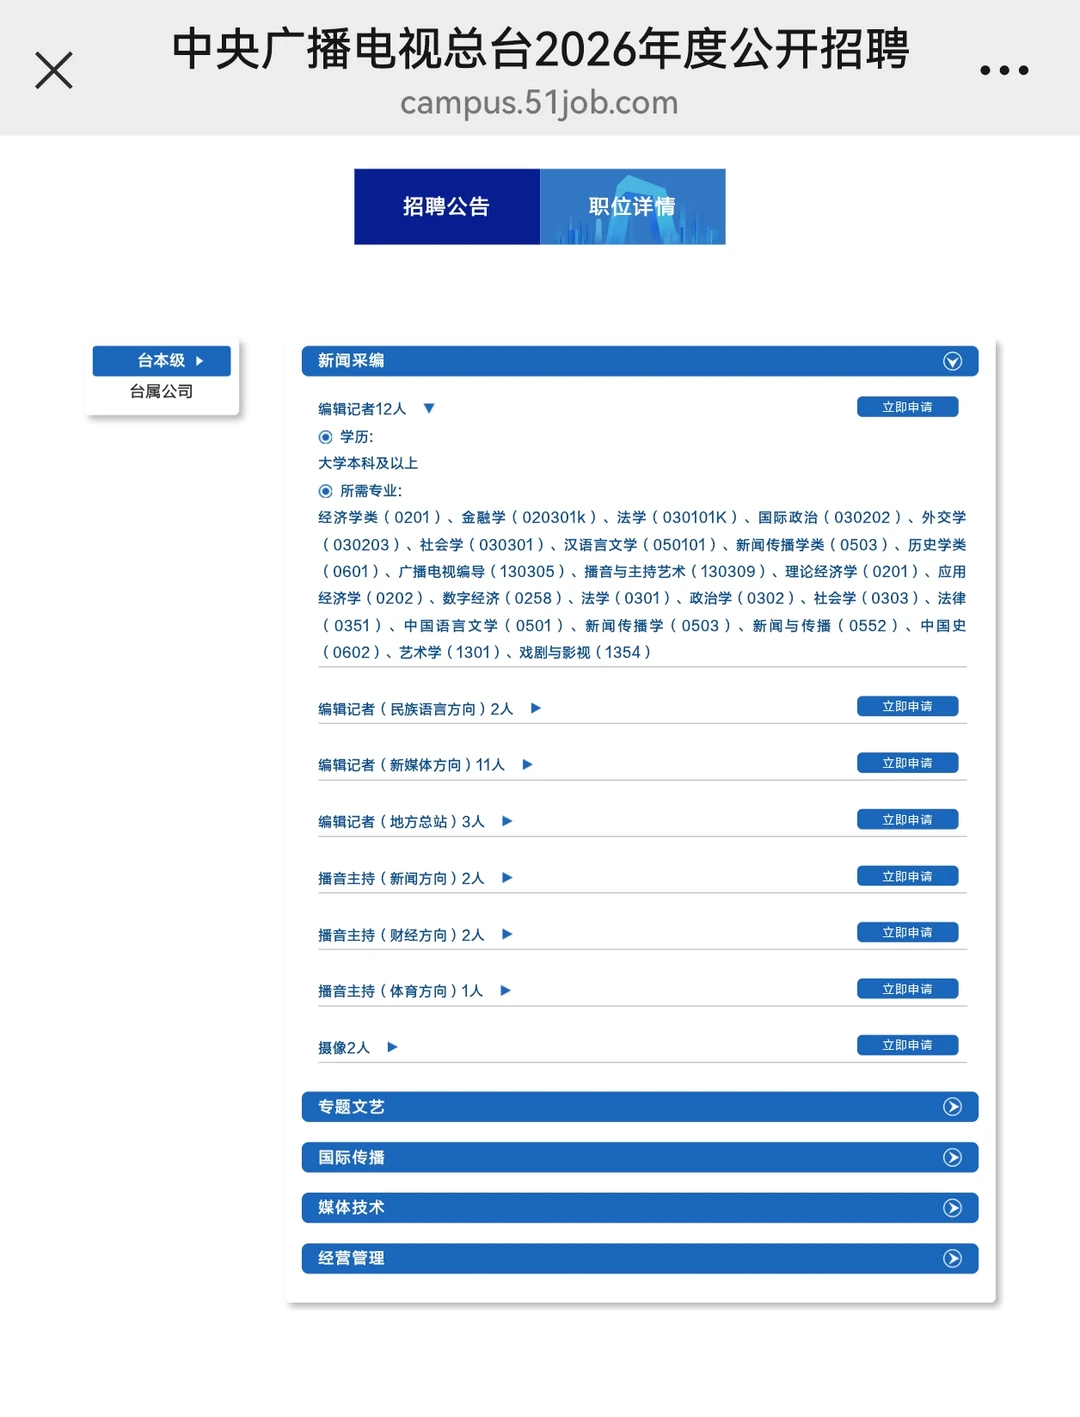Expand 编辑记者（新媒体方向）11人 triangle
The width and height of the screenshot is (1080, 1417).
coord(528,764)
